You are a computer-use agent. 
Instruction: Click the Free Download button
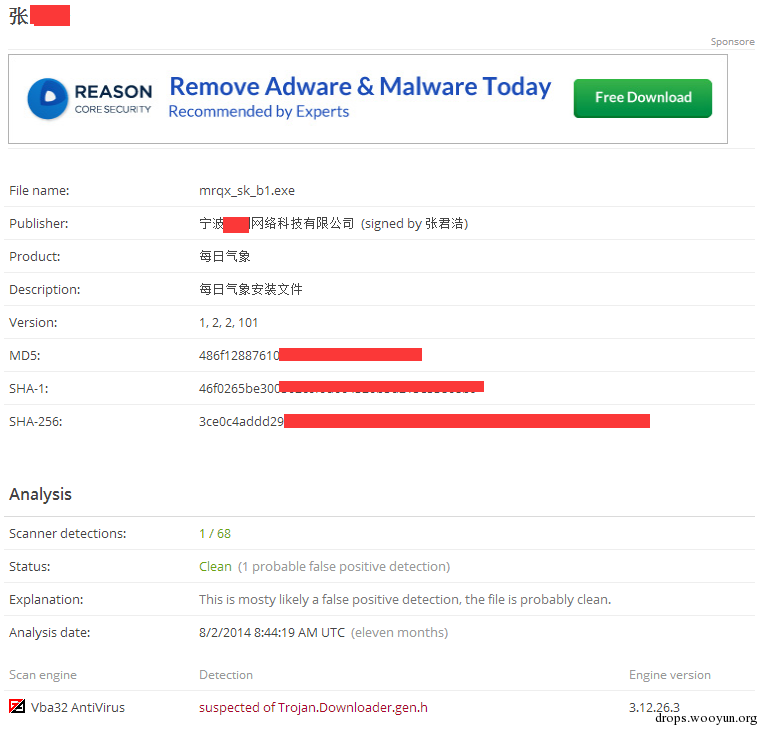coord(643,98)
